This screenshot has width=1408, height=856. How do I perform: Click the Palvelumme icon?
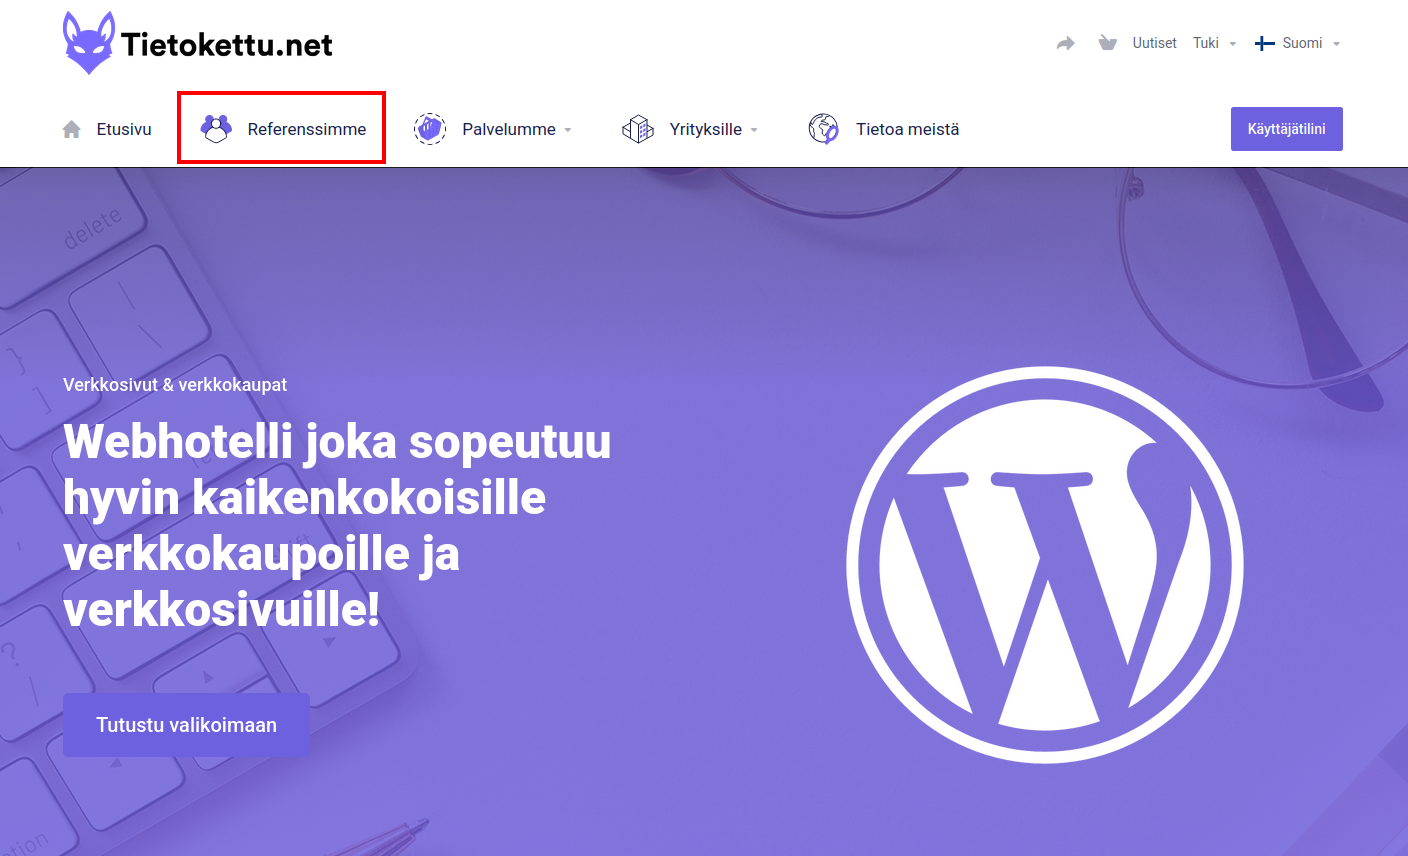pos(430,129)
